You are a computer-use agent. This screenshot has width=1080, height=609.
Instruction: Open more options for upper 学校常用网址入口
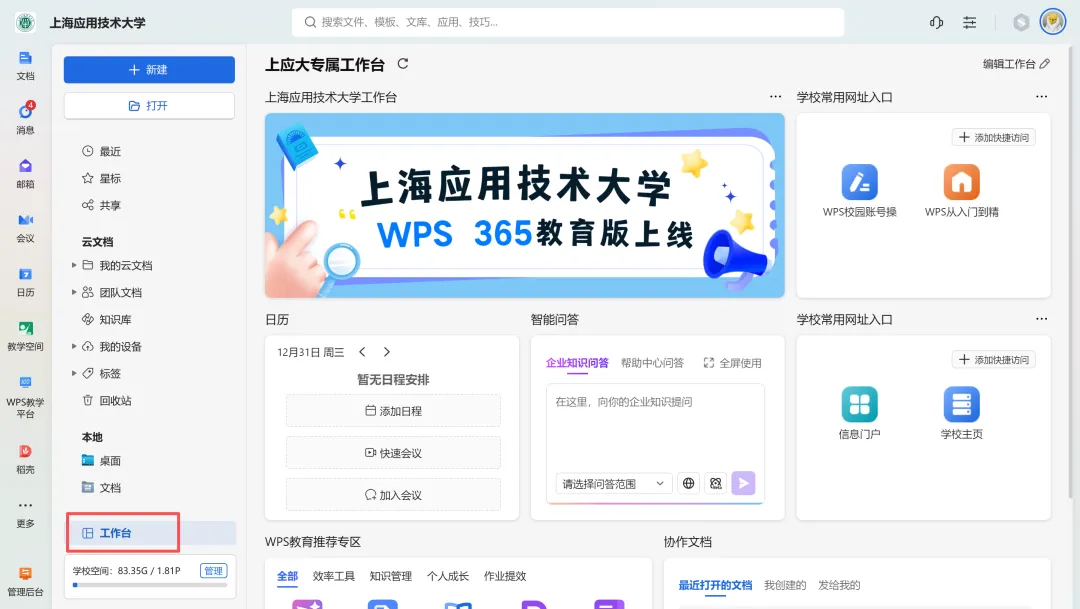[1041, 97]
